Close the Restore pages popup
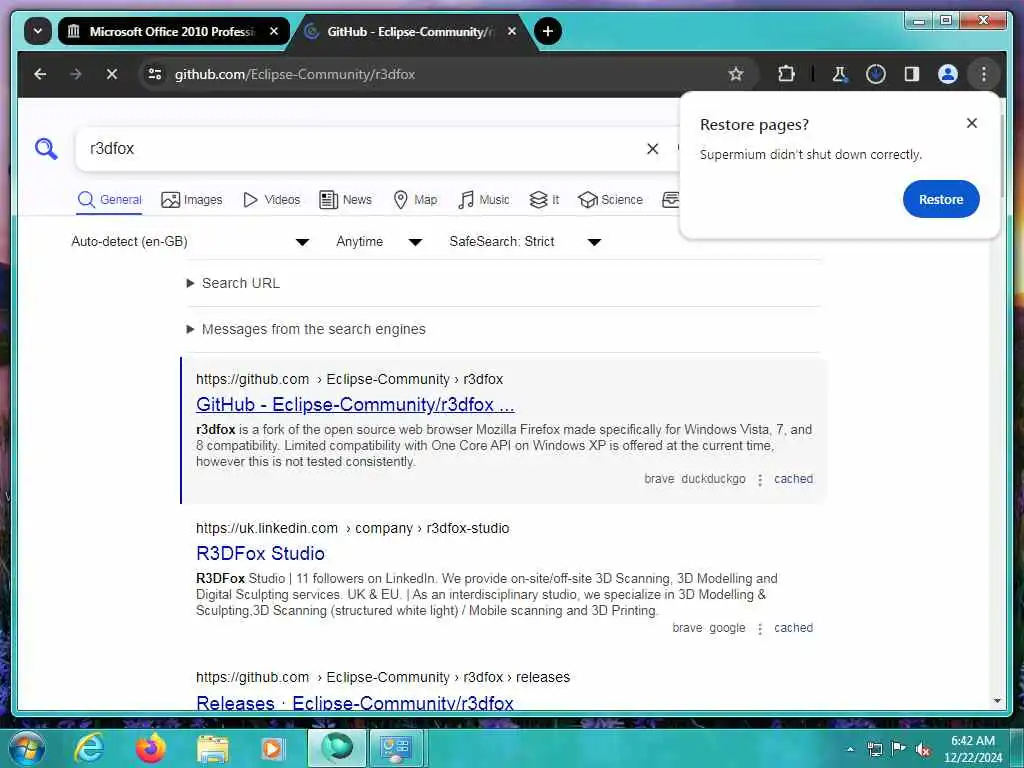The width and height of the screenshot is (1024, 768). (972, 123)
